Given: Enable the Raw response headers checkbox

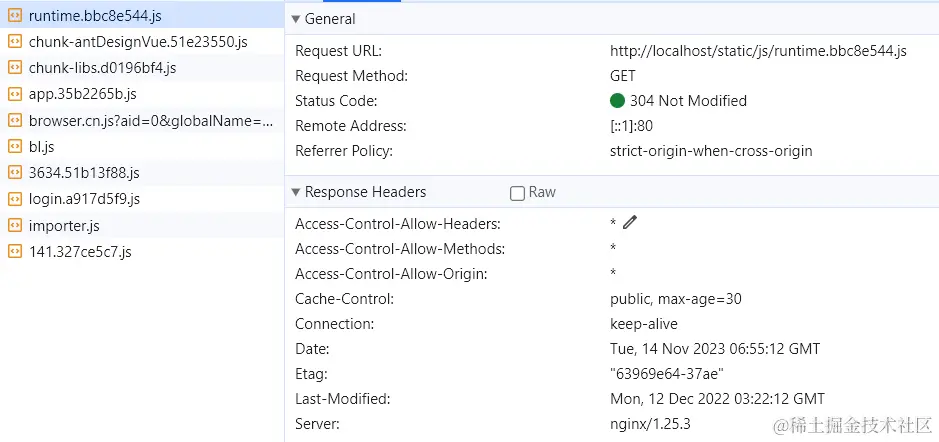Looking at the screenshot, I should [x=517, y=193].
